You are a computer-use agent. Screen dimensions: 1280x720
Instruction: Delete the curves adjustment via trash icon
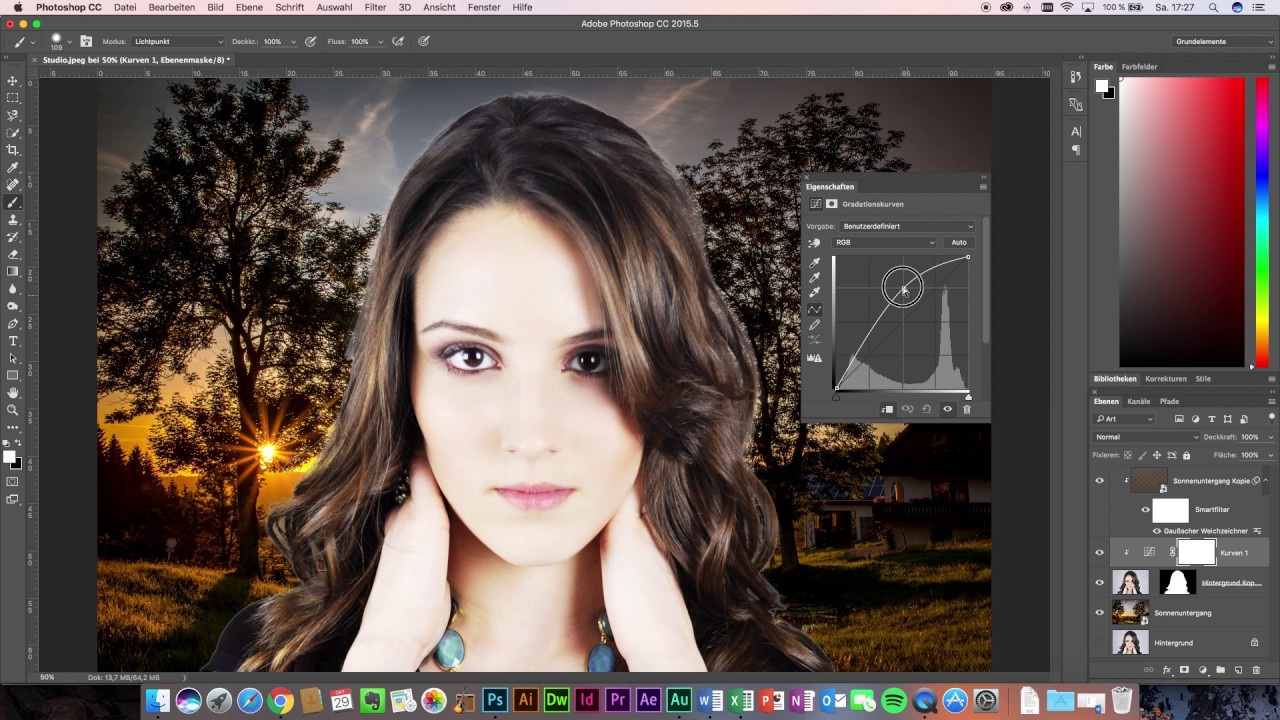point(967,409)
